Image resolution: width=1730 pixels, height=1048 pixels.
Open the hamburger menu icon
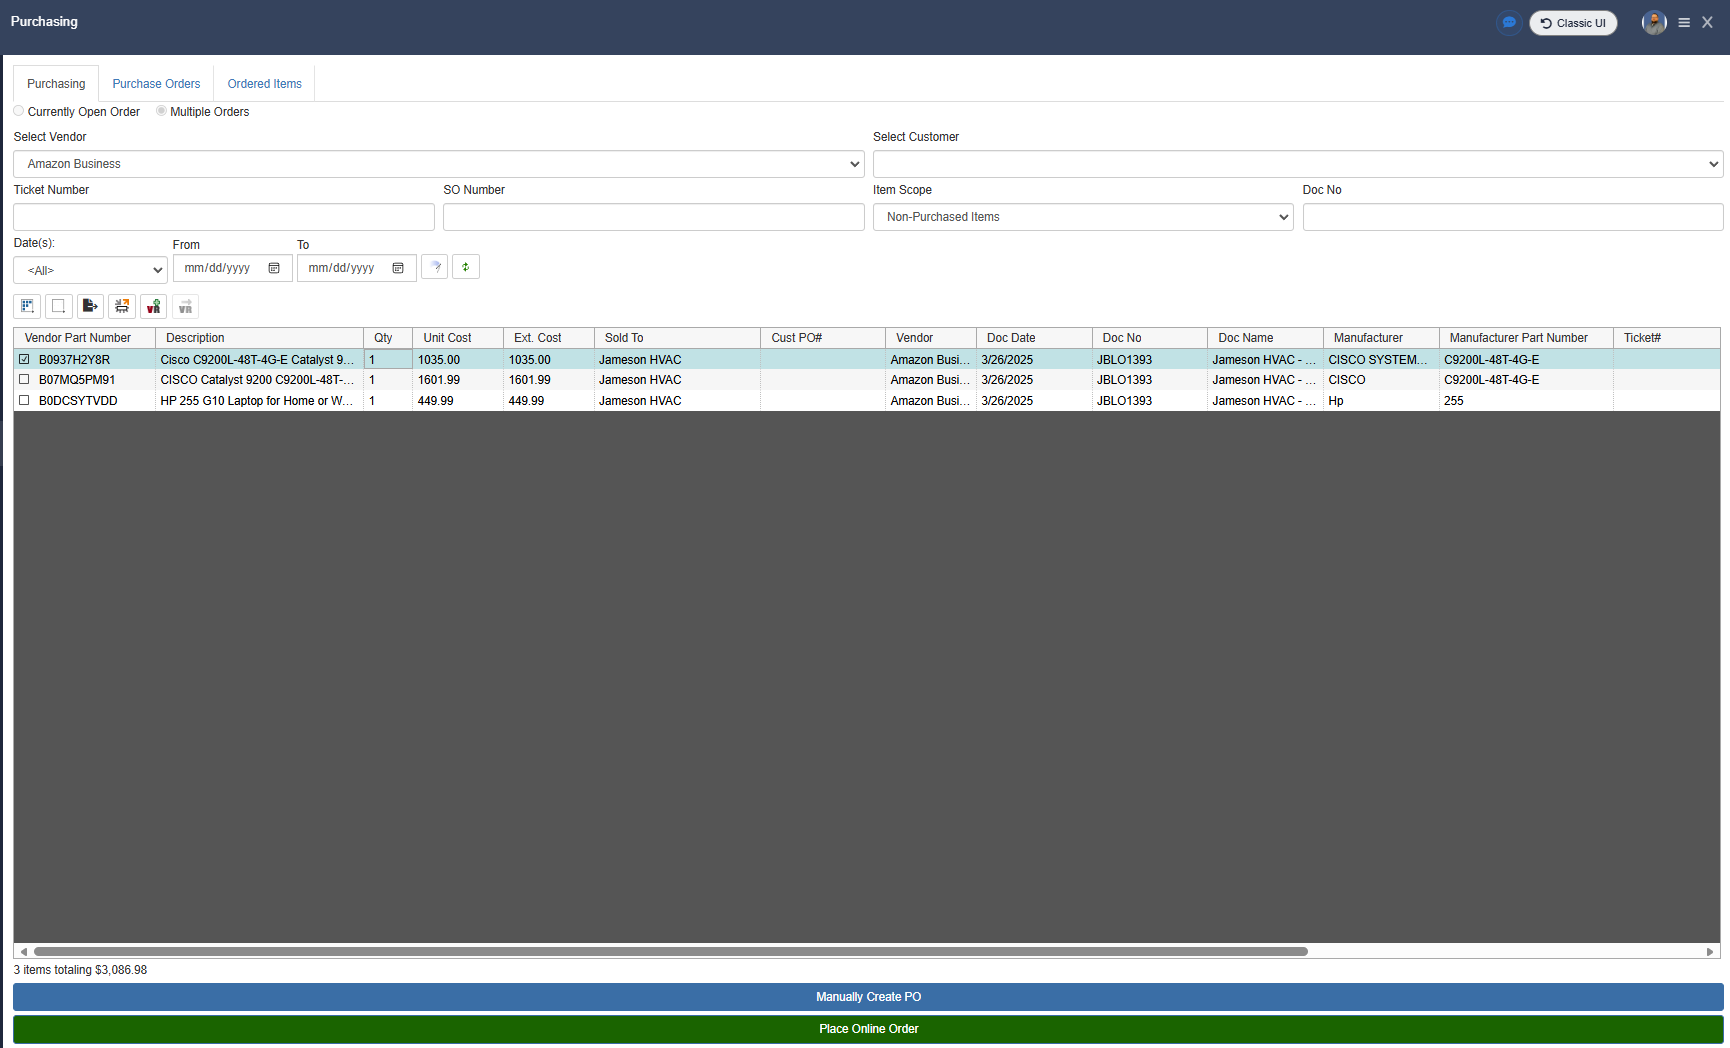(x=1684, y=23)
